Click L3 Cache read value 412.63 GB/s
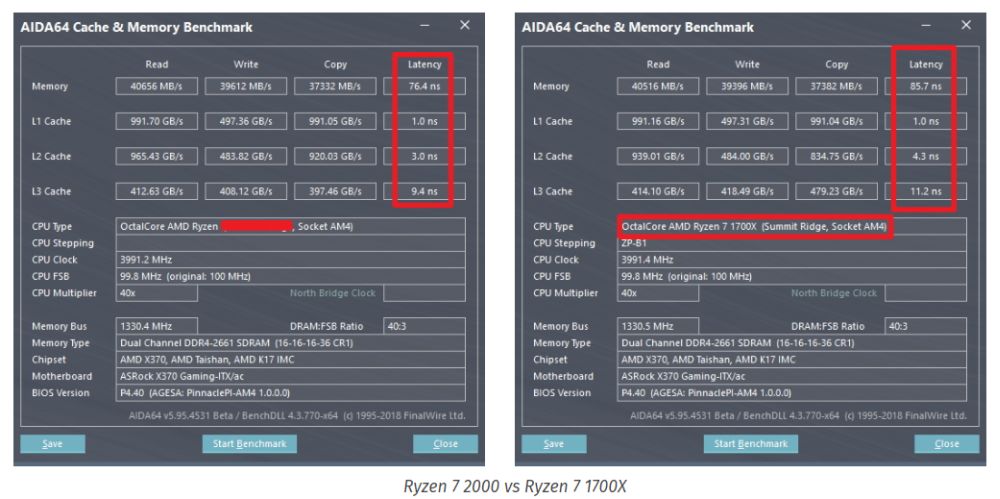The width and height of the screenshot is (1000, 499). pyautogui.click(x=156, y=191)
